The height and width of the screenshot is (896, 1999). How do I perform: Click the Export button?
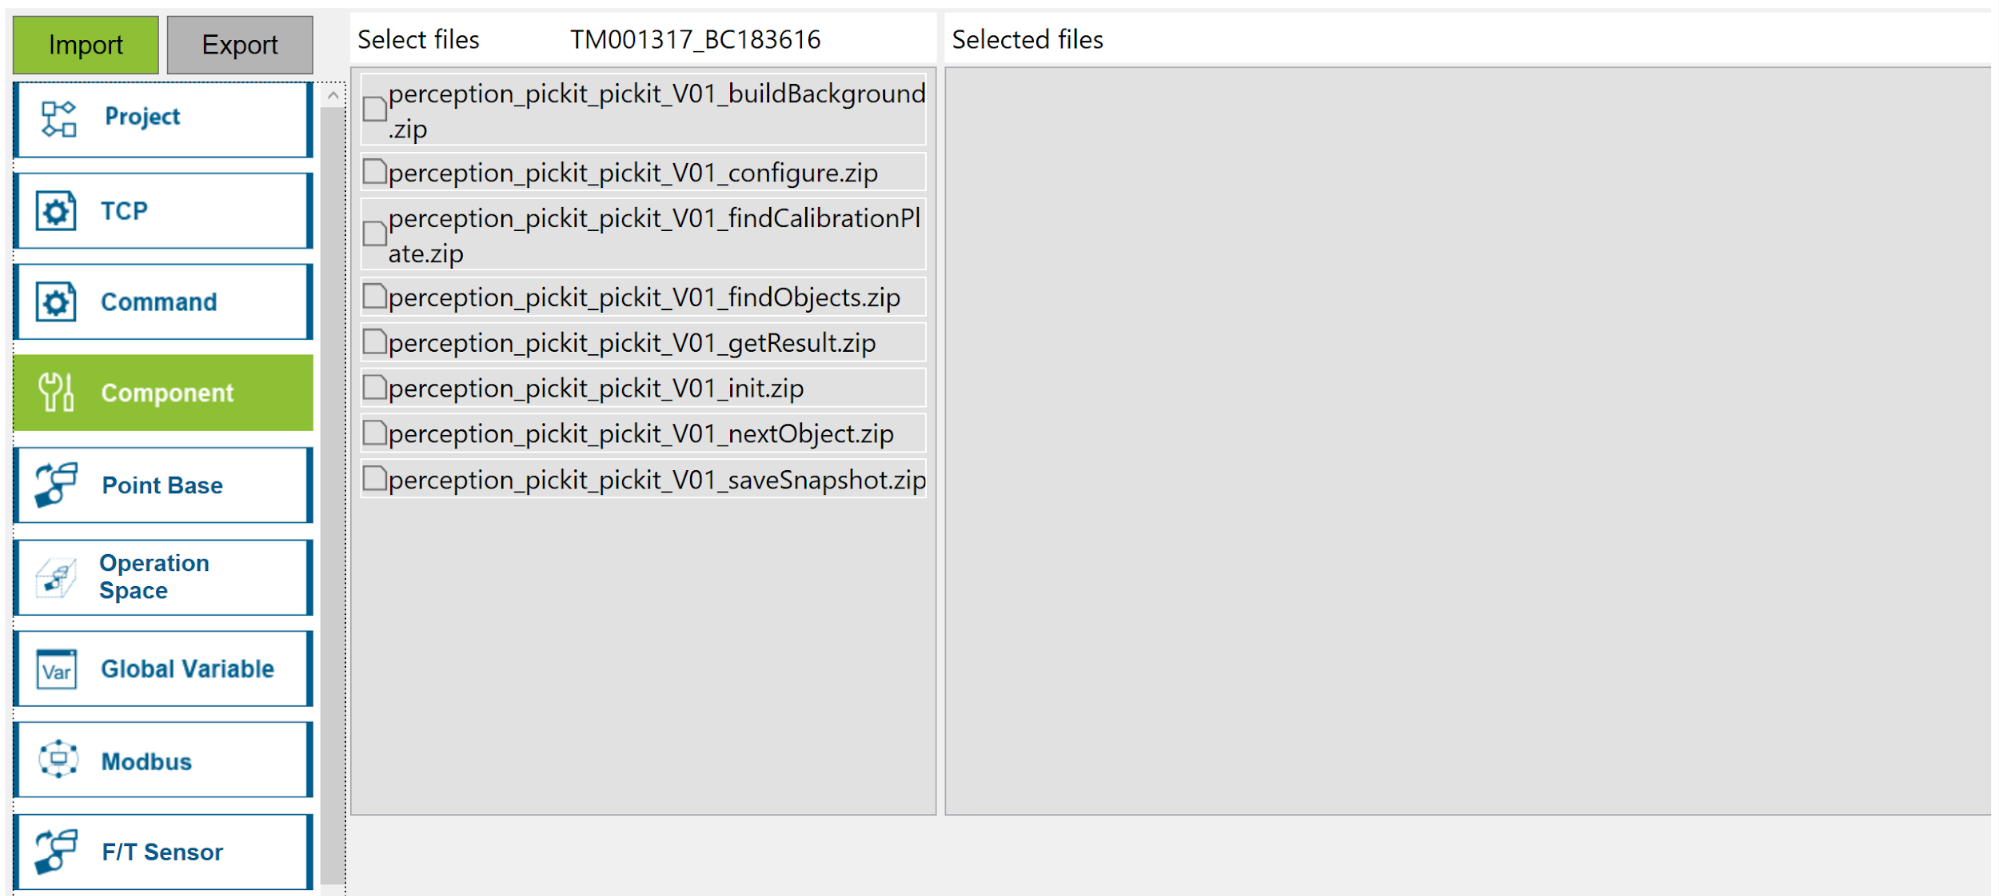(240, 44)
